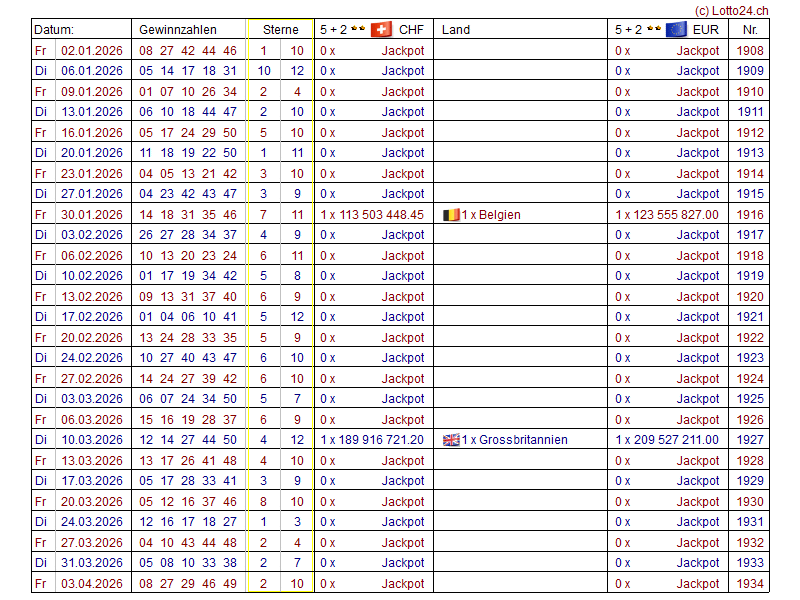
Task: Open the last draw number 1934
Action: (749, 584)
